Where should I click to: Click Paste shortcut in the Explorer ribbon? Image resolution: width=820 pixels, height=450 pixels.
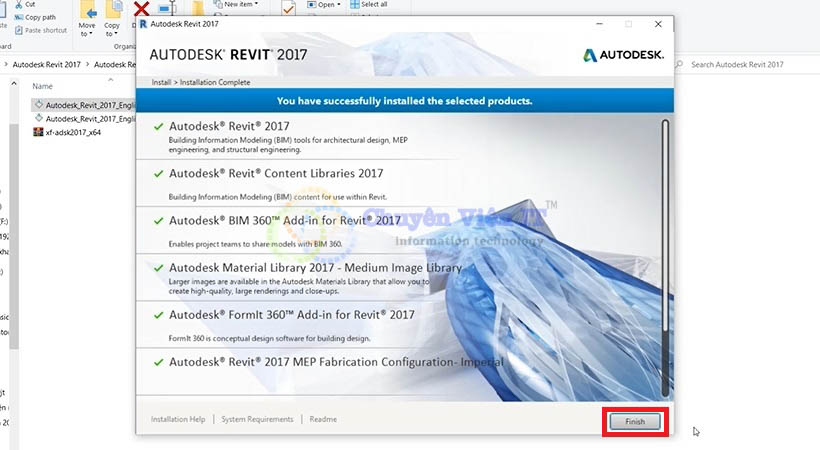(41, 30)
